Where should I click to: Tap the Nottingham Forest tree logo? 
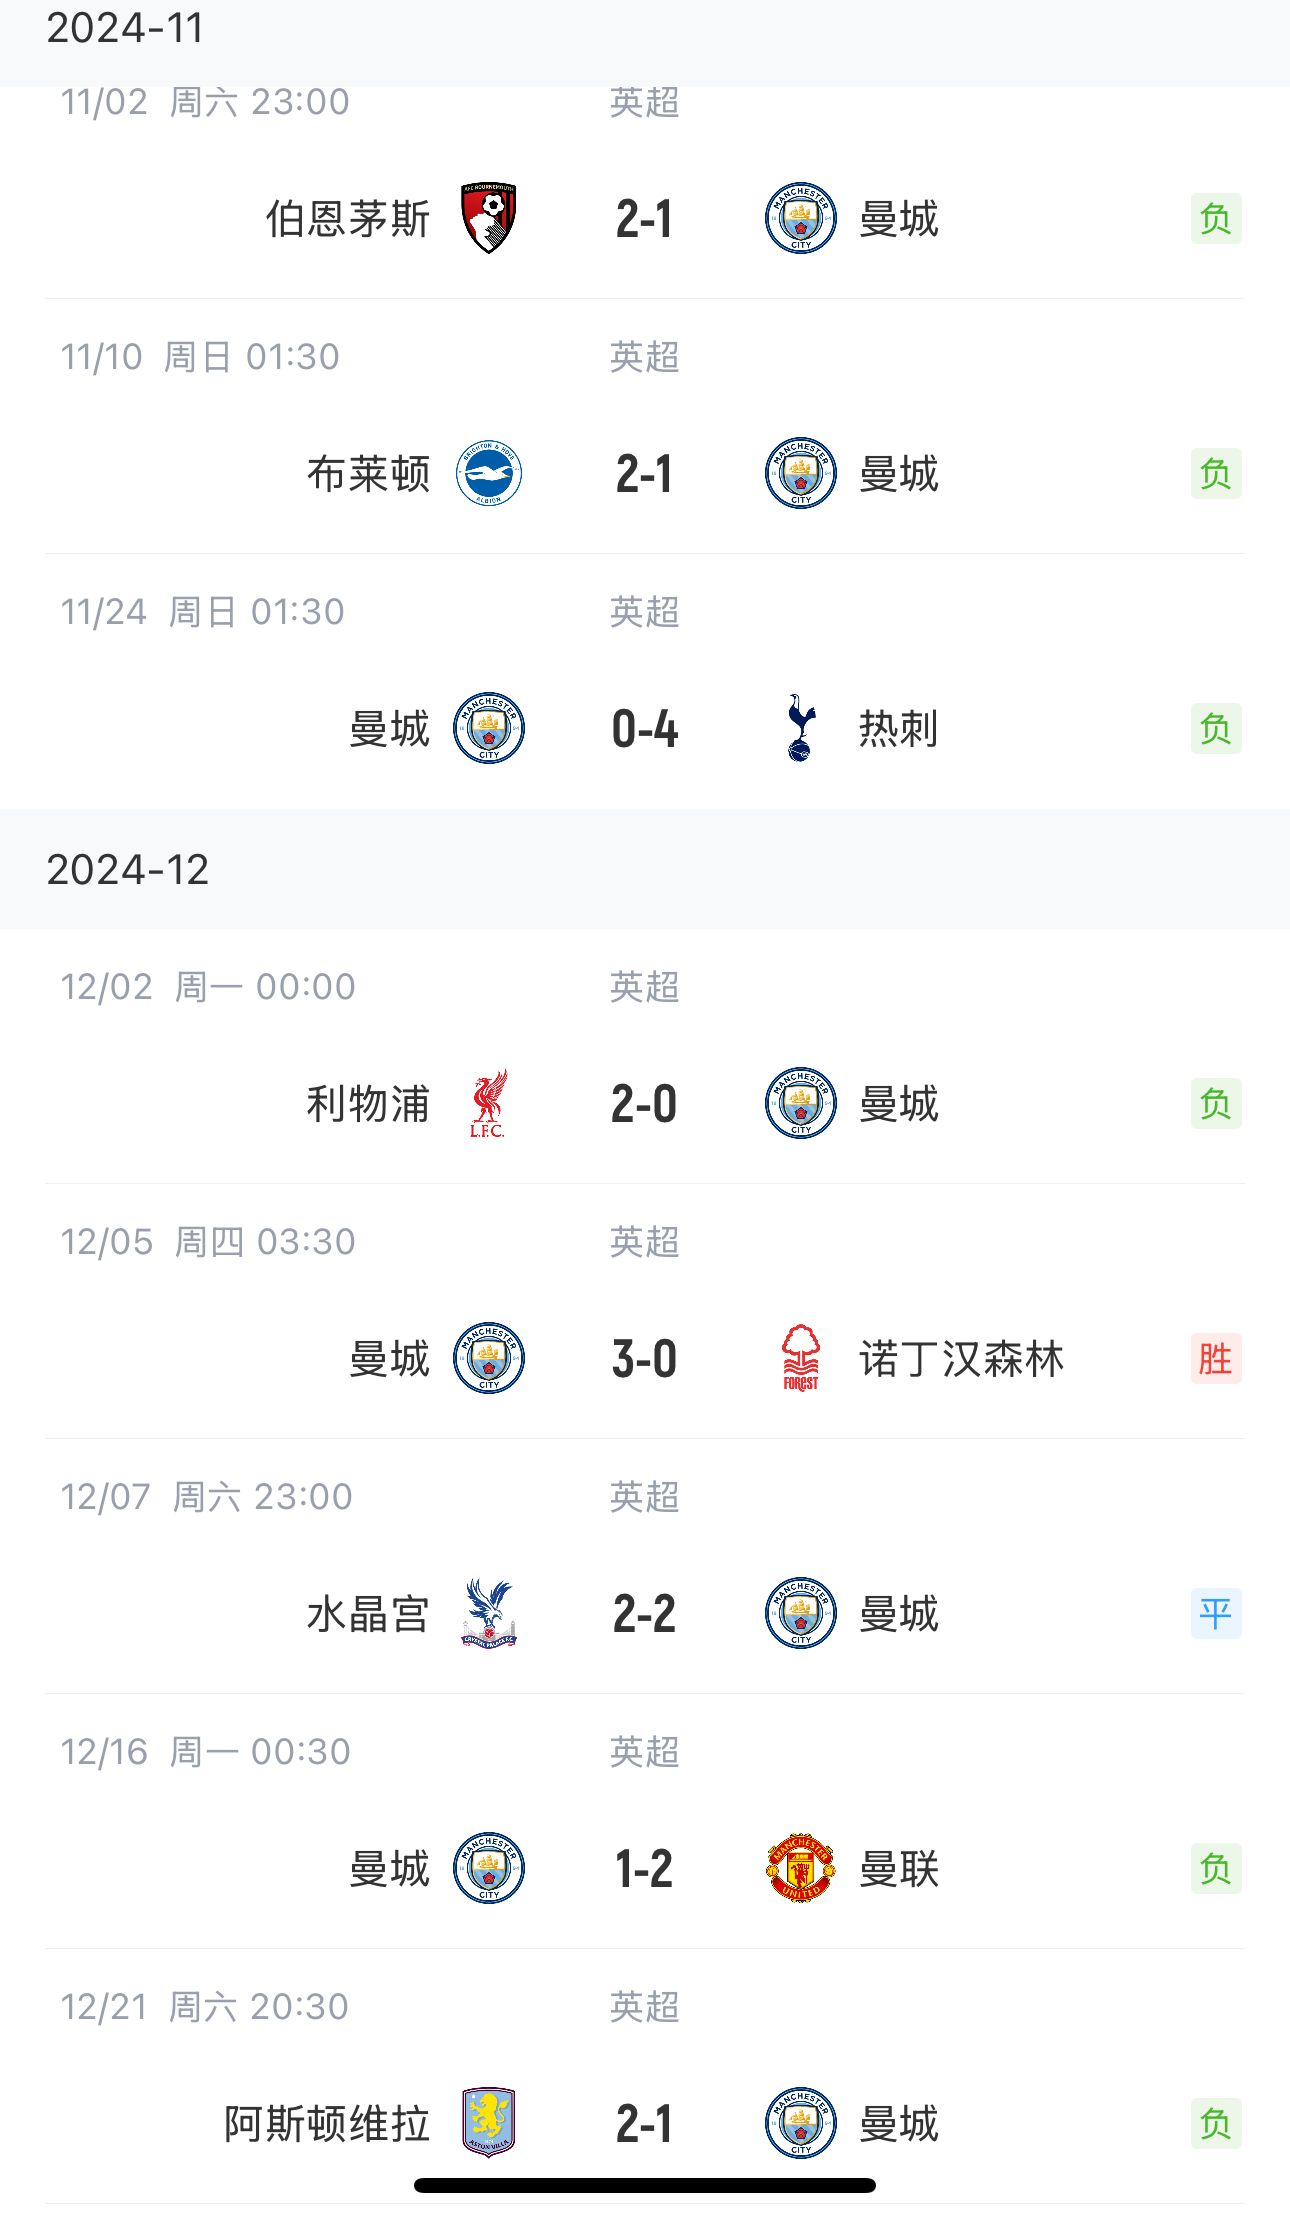tap(800, 1358)
